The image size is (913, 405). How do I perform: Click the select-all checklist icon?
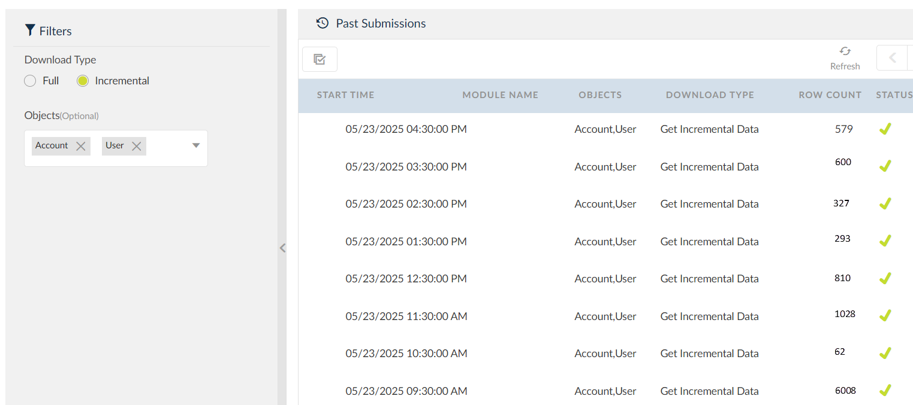click(320, 60)
